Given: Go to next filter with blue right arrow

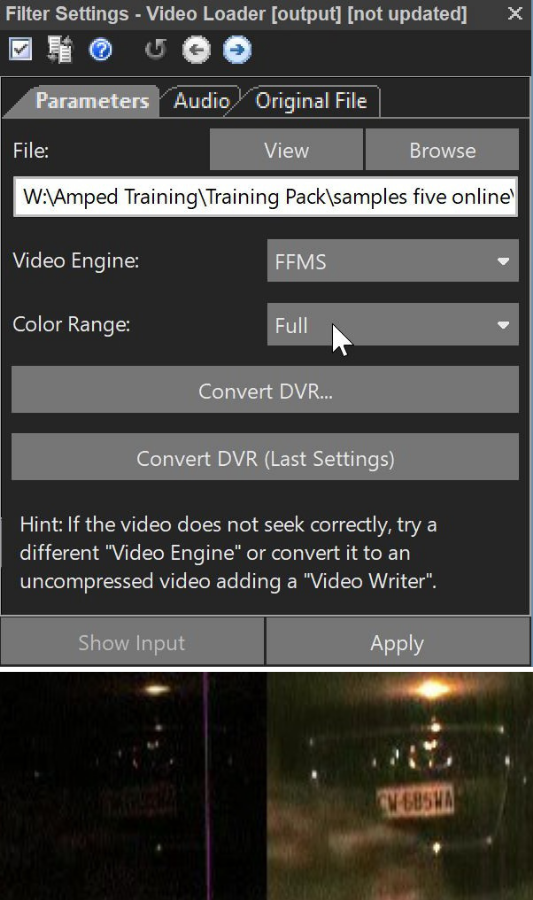Looking at the screenshot, I should tap(237, 50).
